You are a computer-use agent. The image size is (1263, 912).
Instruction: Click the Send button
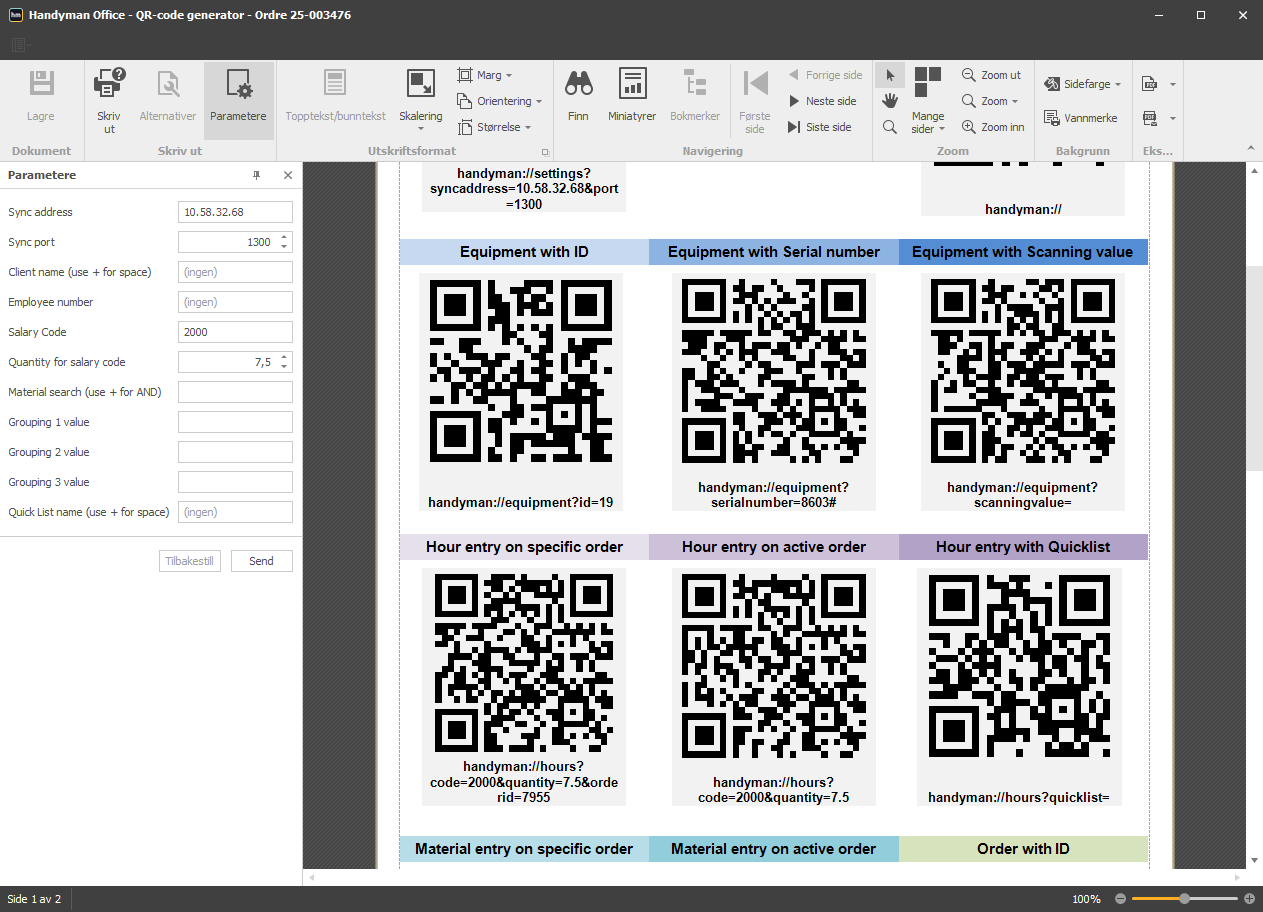[x=261, y=561]
